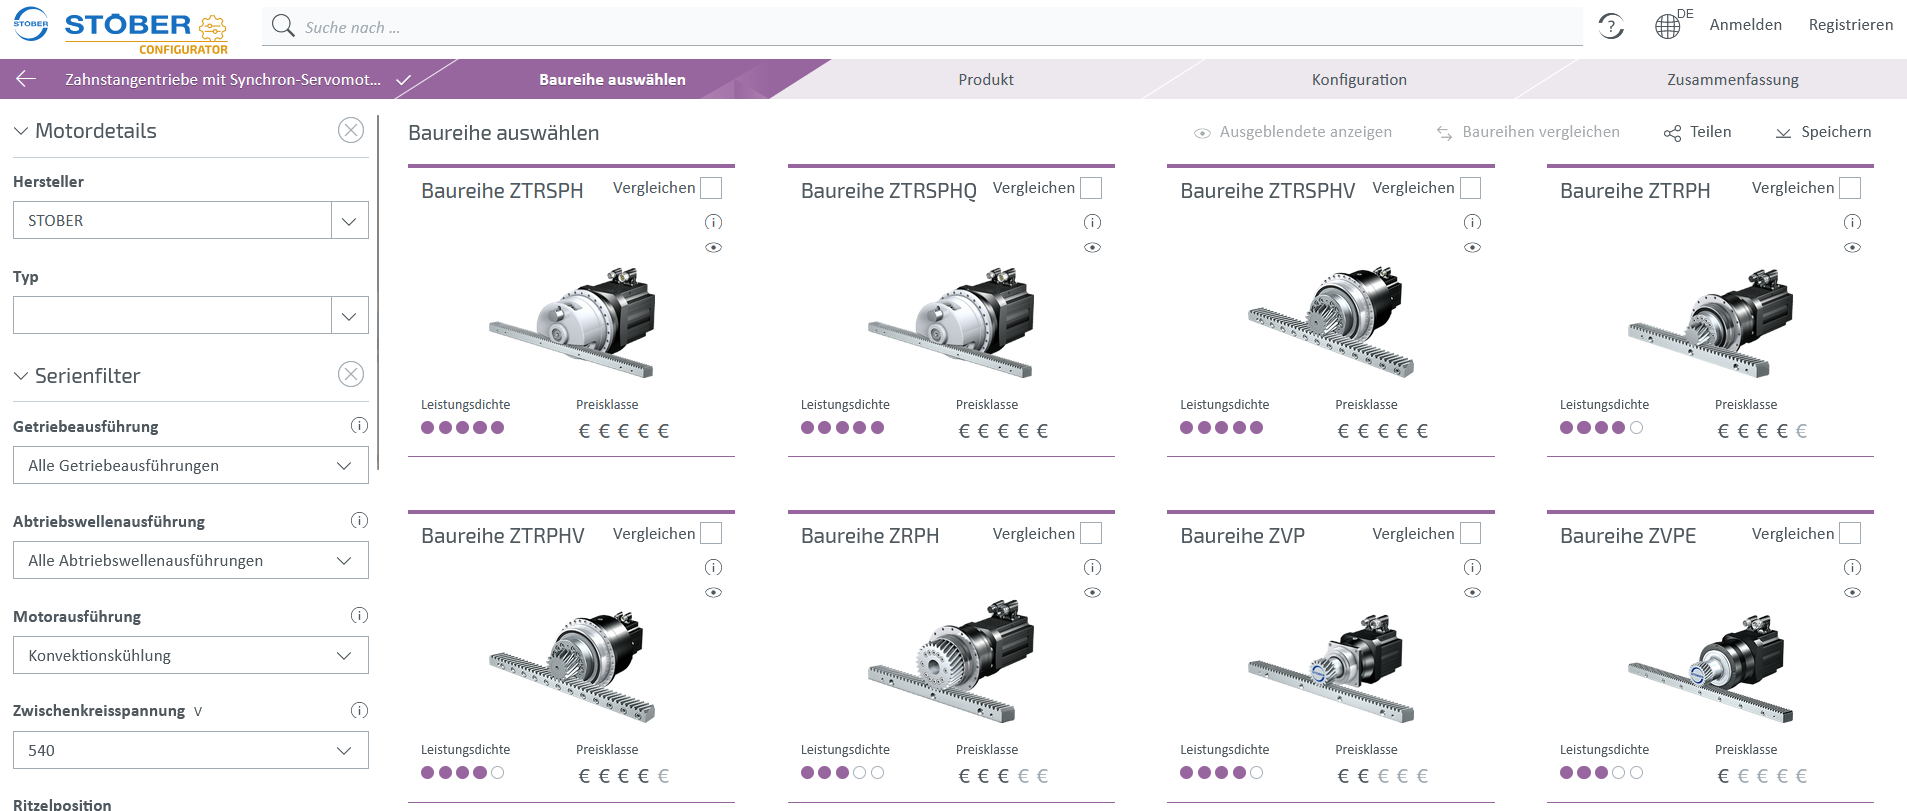Show info for Baureihe ZTRSPH

[x=713, y=222]
